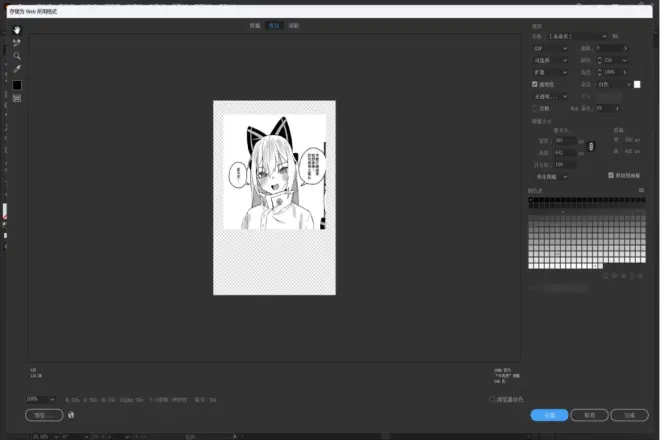660x440 pixels.
Task: Open the colors count dropdown arrow
Action: (x=625, y=61)
